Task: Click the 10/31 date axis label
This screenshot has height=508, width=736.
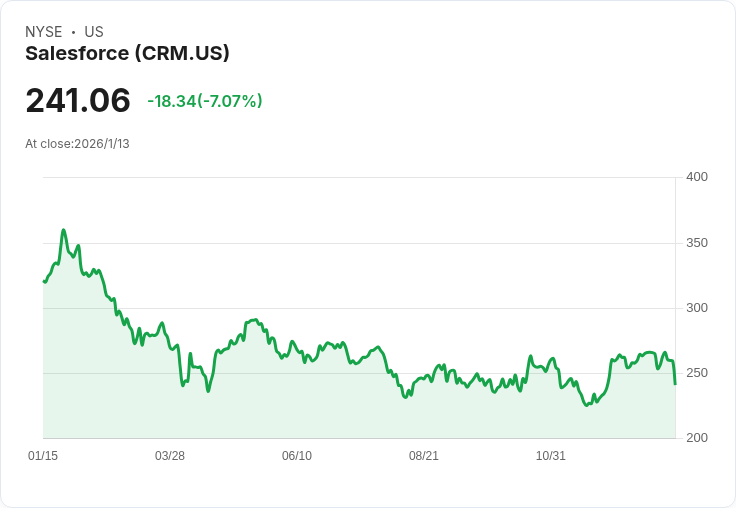Action: [x=551, y=455]
